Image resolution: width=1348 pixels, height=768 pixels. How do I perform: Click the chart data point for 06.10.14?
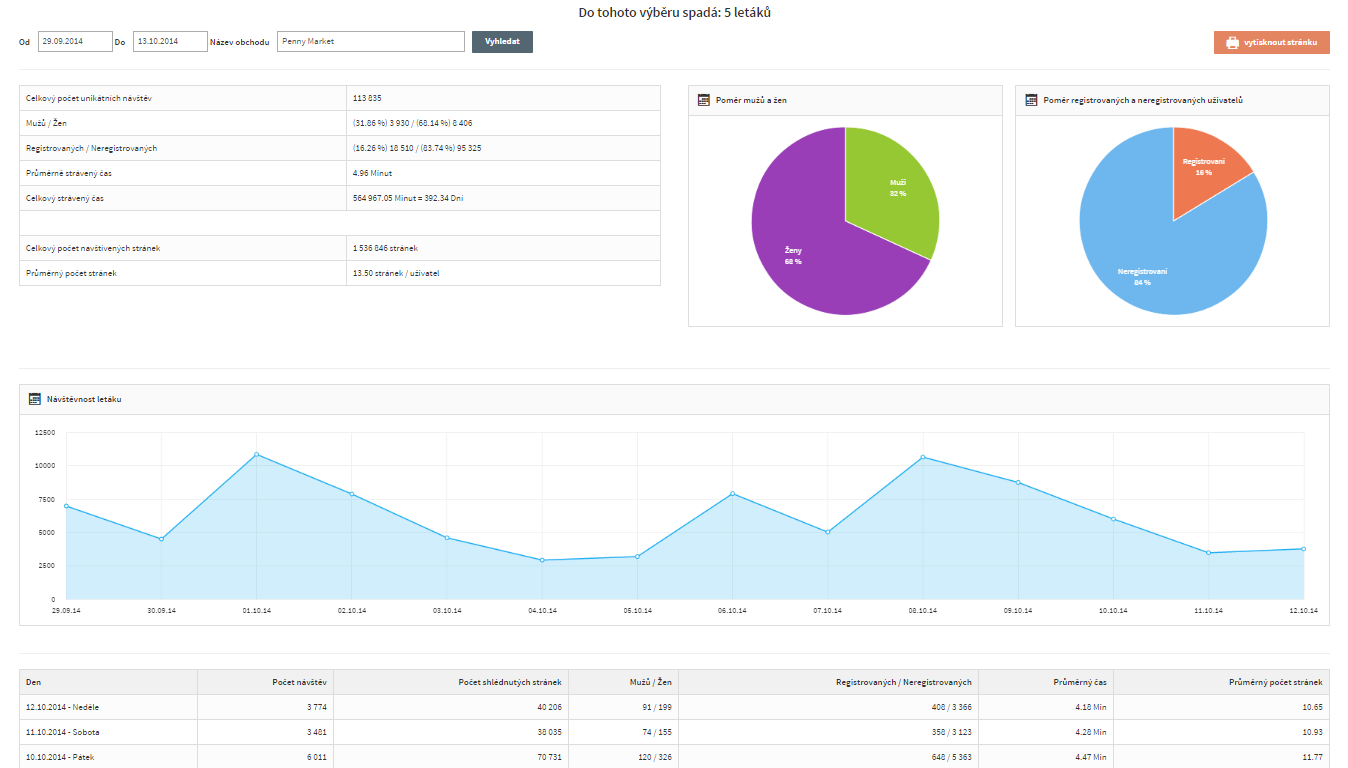[x=732, y=493]
